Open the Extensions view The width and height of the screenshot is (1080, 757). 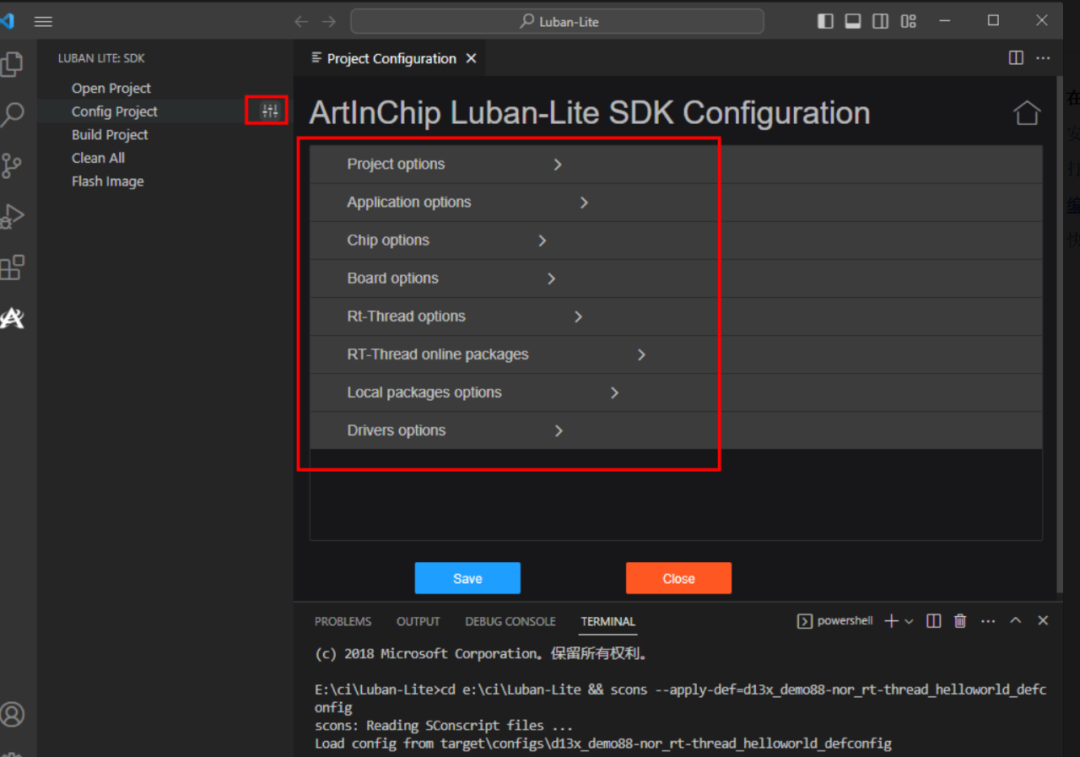[12, 267]
